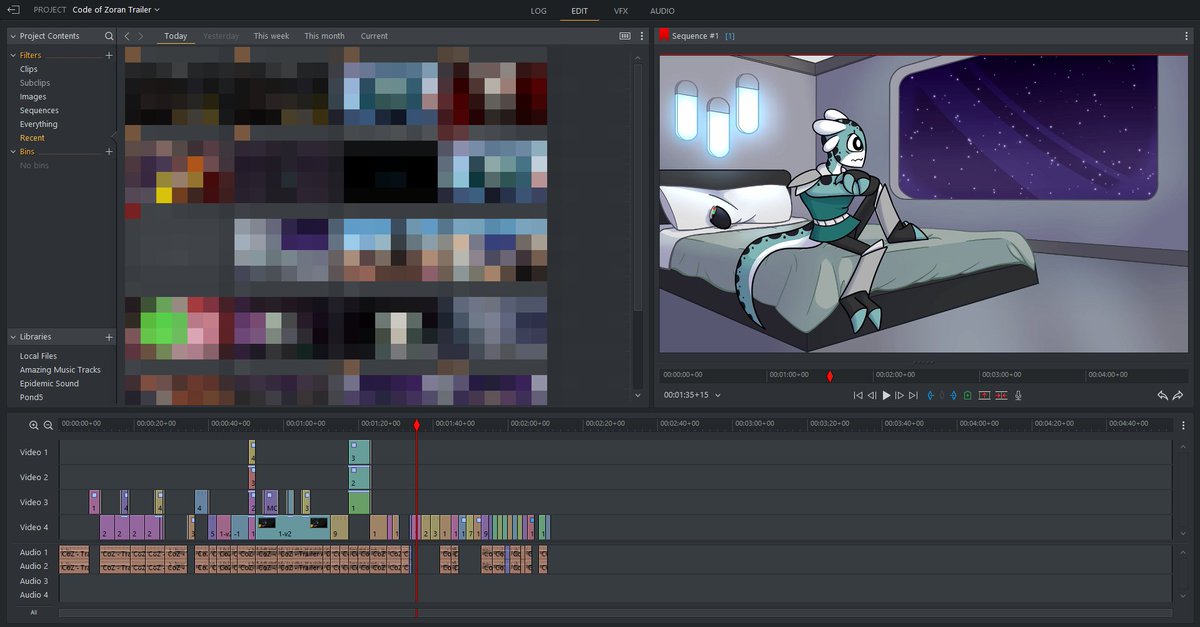The width and height of the screenshot is (1200, 627).
Task: Select the Video 1 track label
Action: [x=34, y=452]
